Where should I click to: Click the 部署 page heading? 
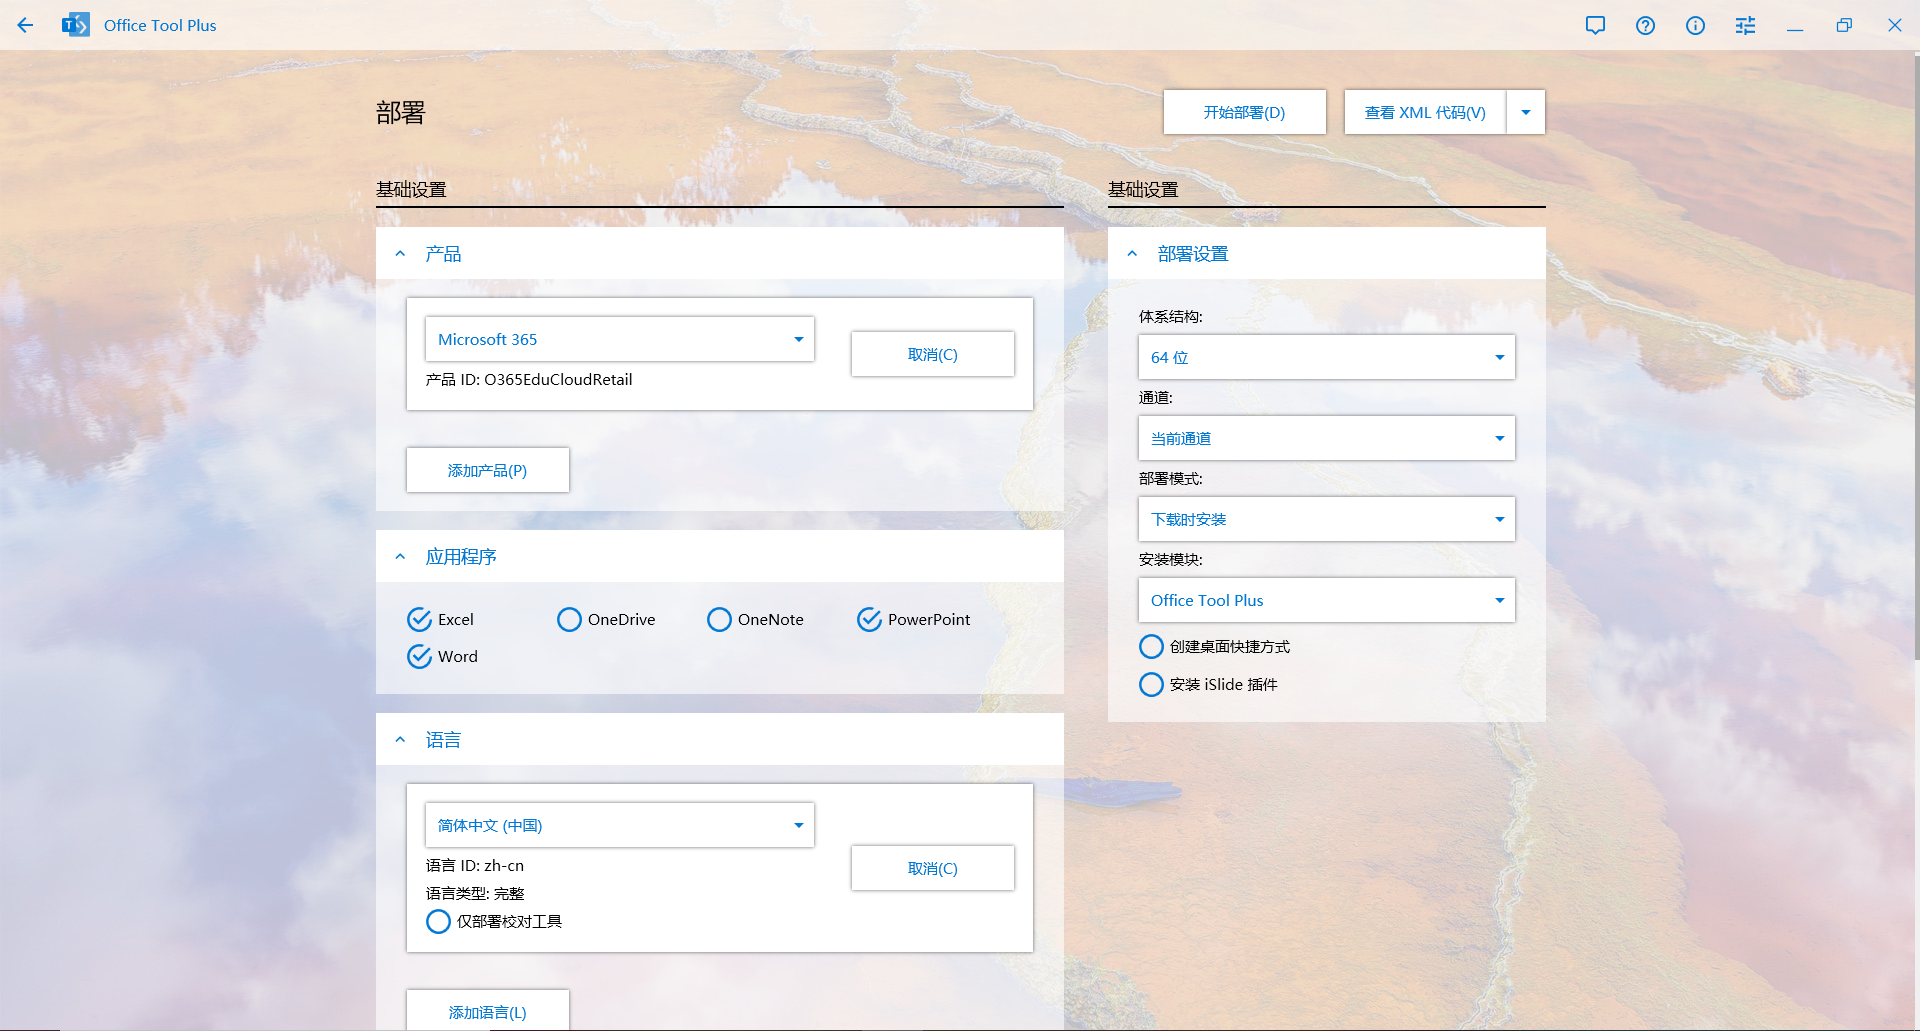pos(401,112)
